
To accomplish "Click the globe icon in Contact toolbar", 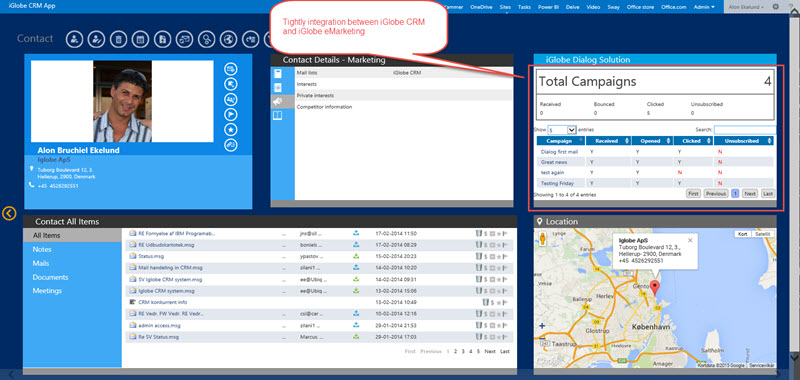I will 228,39.
